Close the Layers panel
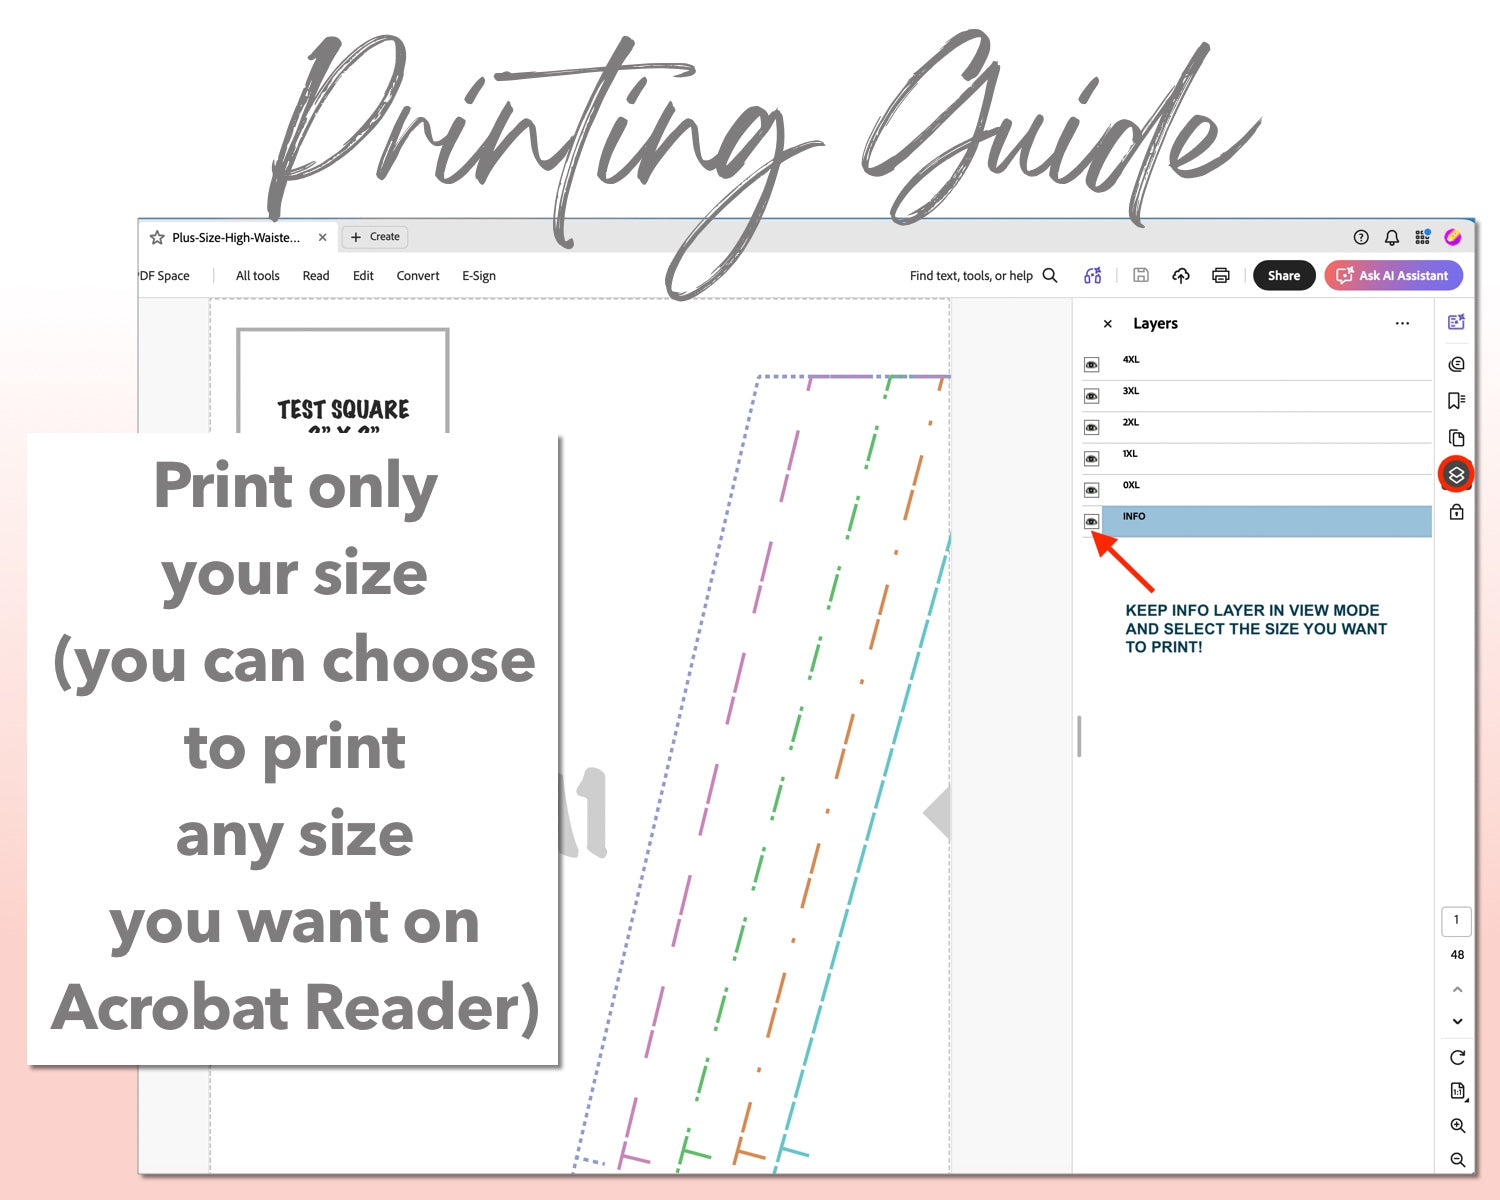 (1107, 324)
